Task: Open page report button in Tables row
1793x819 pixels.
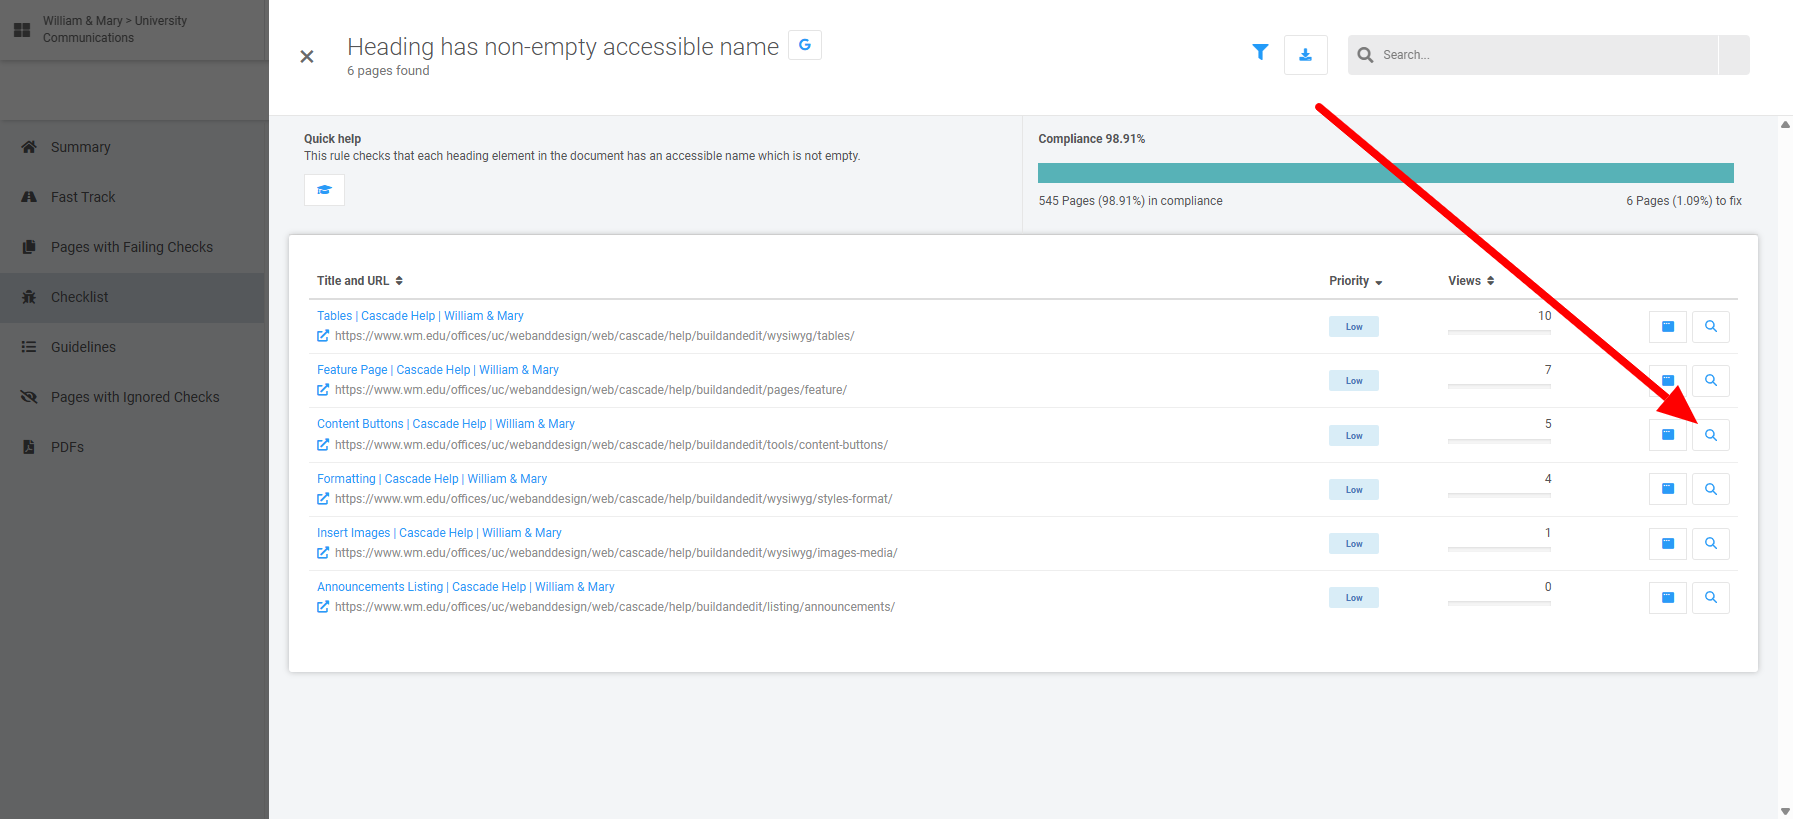Action: click(x=1668, y=326)
